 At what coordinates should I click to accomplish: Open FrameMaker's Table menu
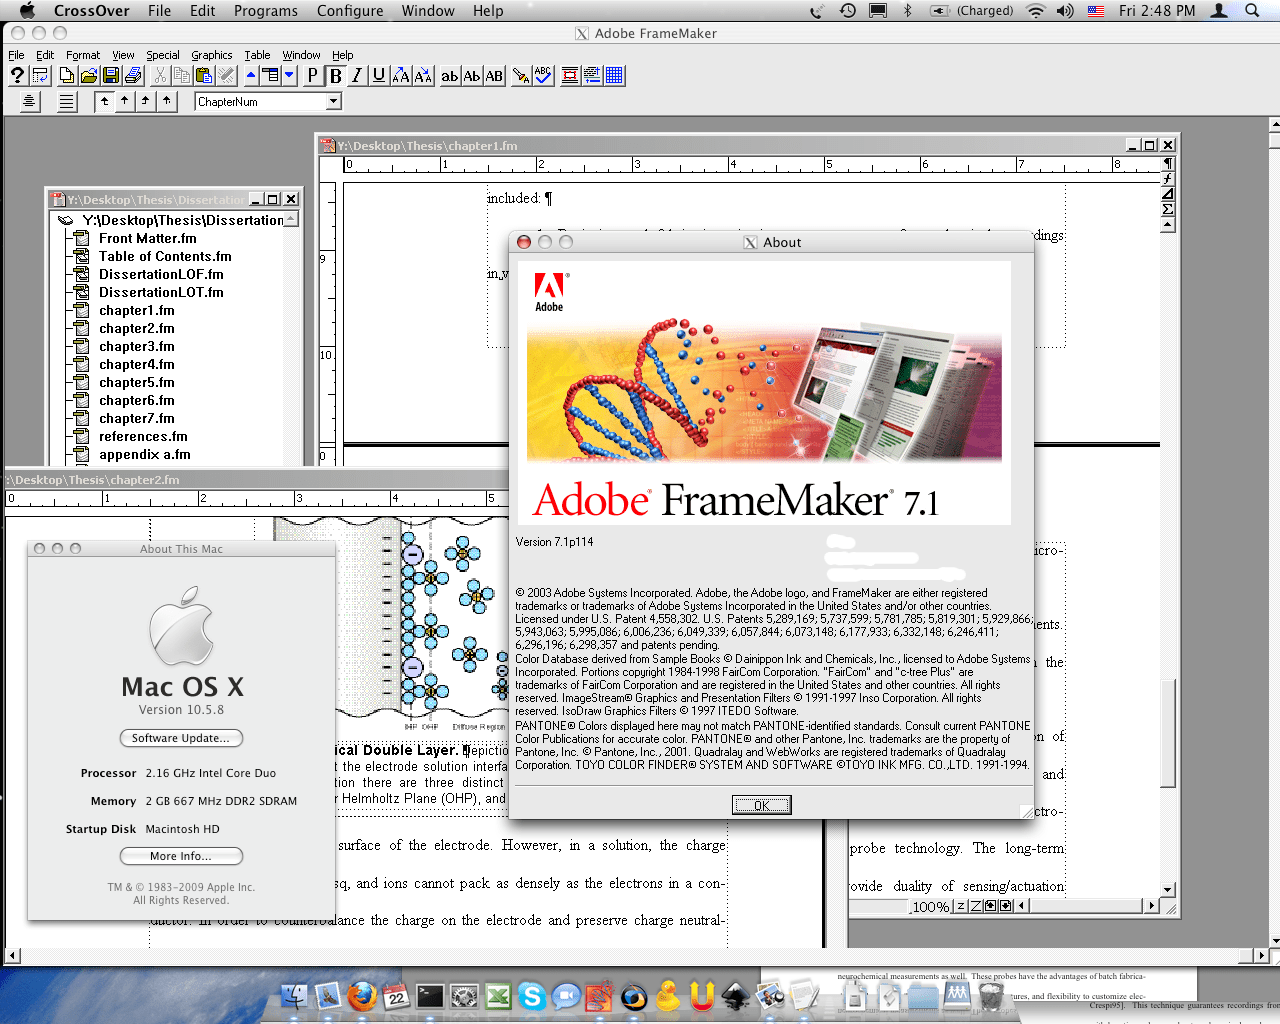(257, 55)
